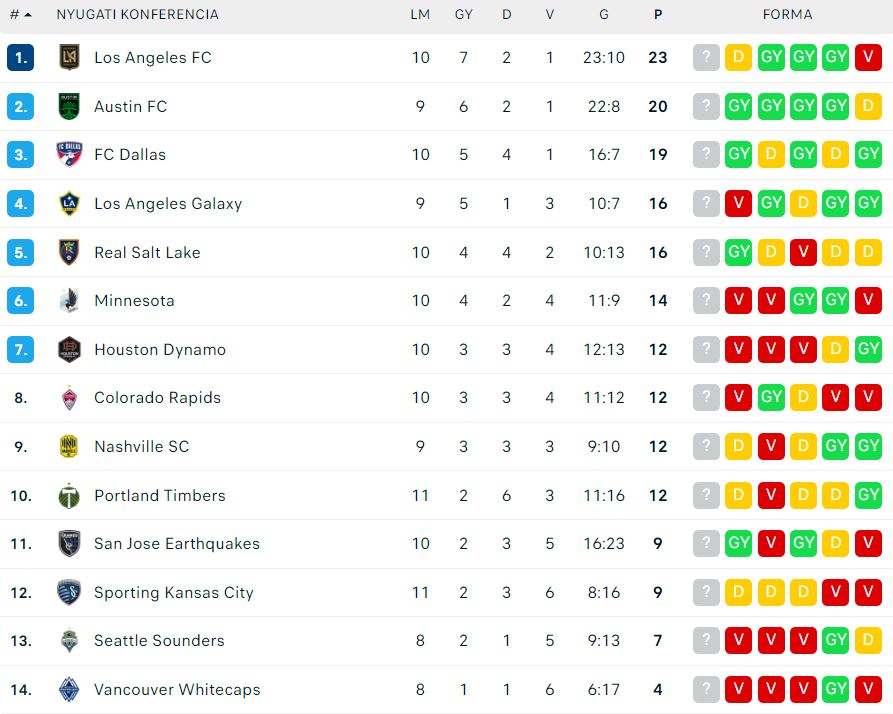Click Los Angeles FC's red V form badge

click(868, 58)
